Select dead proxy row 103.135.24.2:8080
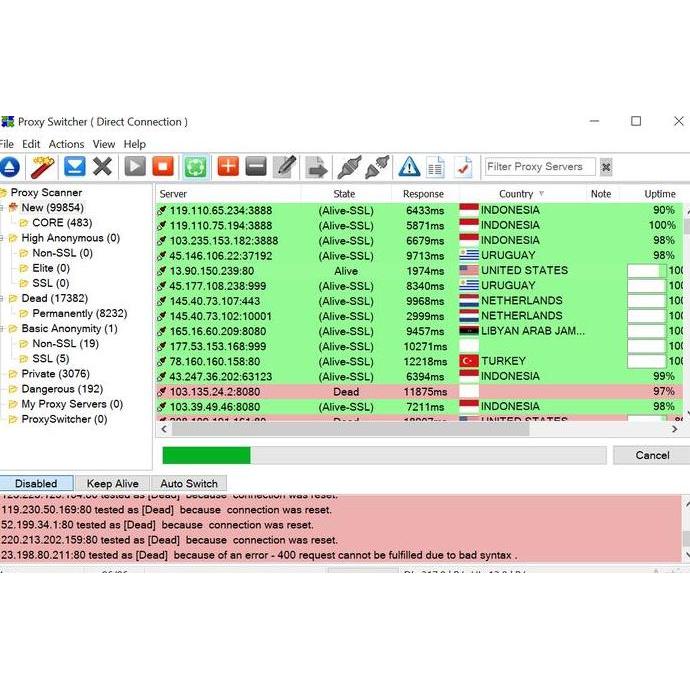690x690 pixels. 419,392
